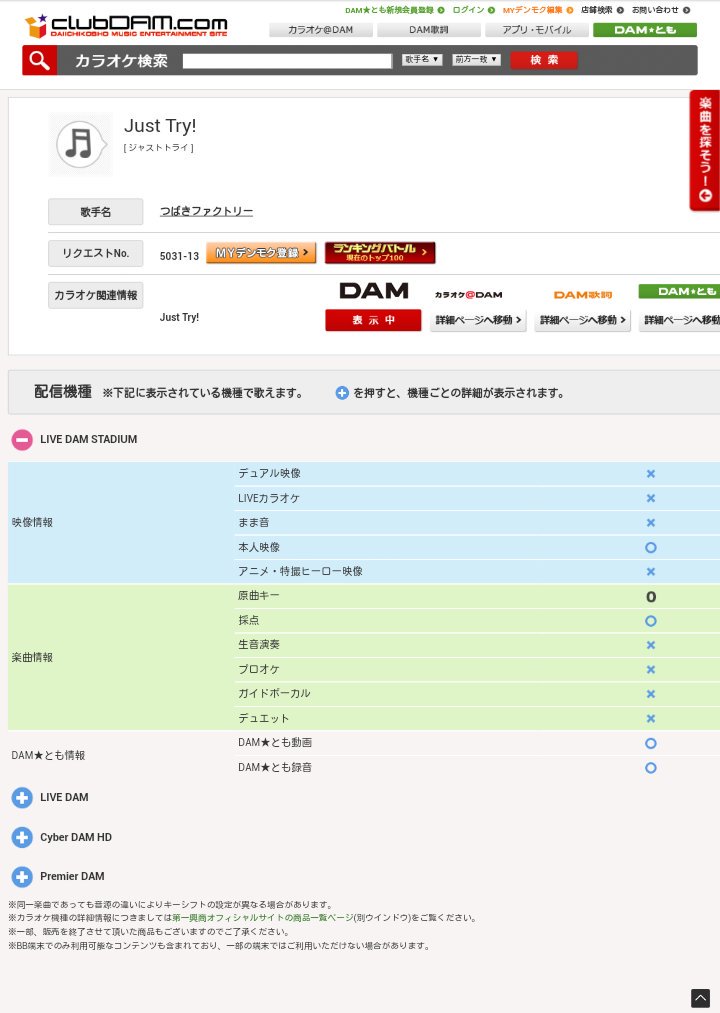Click DAM★とも新規会員登録 link
Viewport: 720px width, 1013px height.
(394, 10)
